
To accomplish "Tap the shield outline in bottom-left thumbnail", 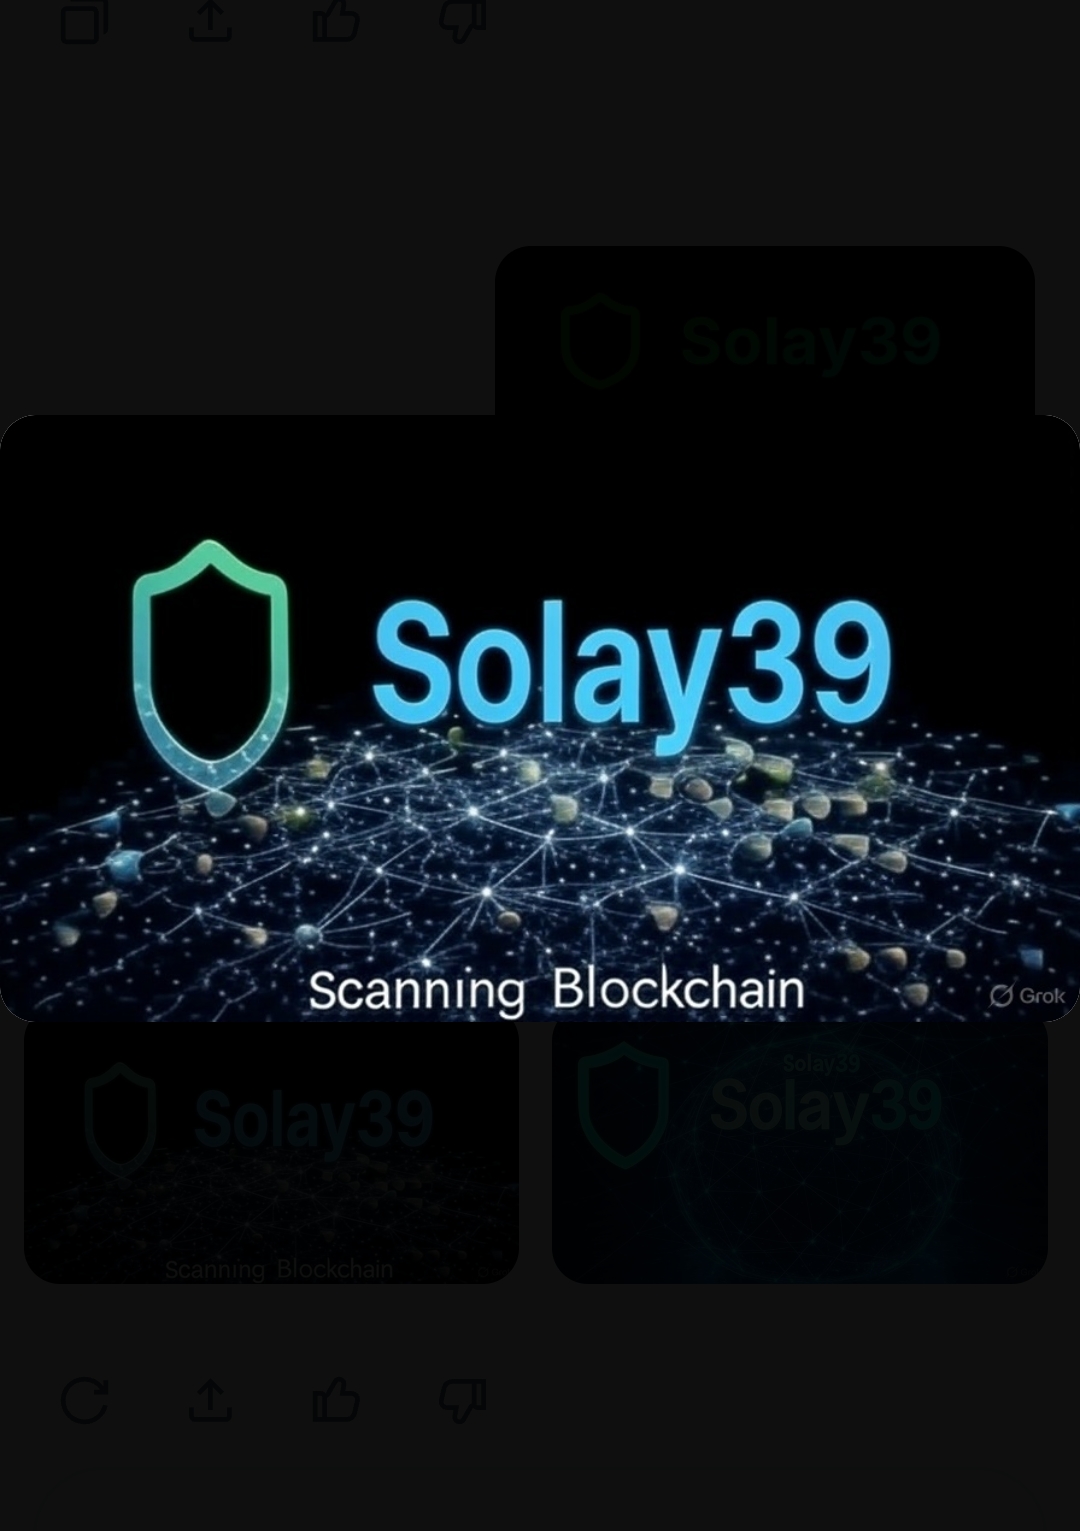I will coord(120,1118).
